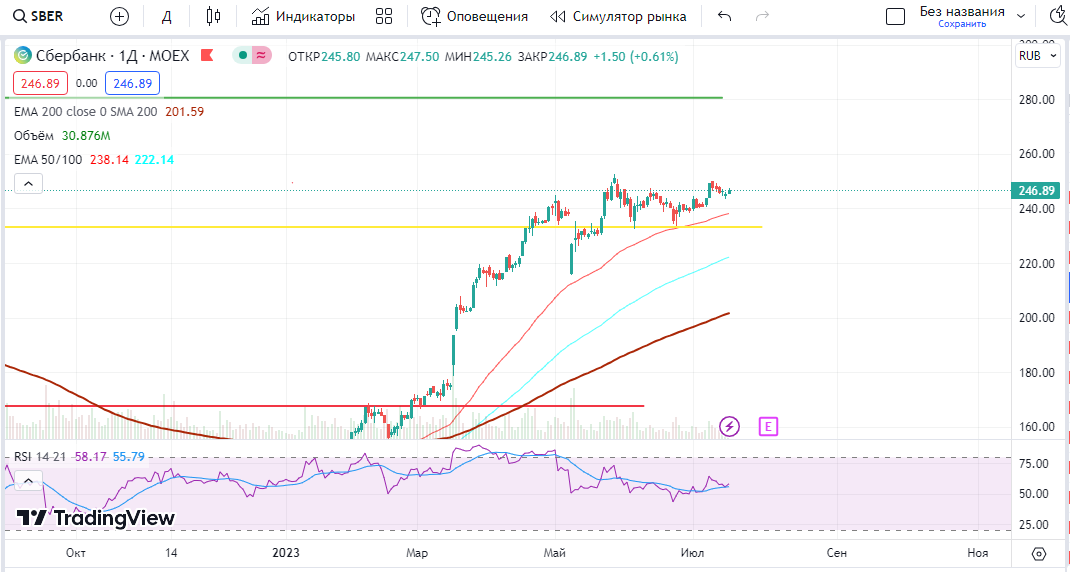This screenshot has height=572, width=1070.
Task: Click the 280.00 price scale label
Action: [x=1037, y=100]
